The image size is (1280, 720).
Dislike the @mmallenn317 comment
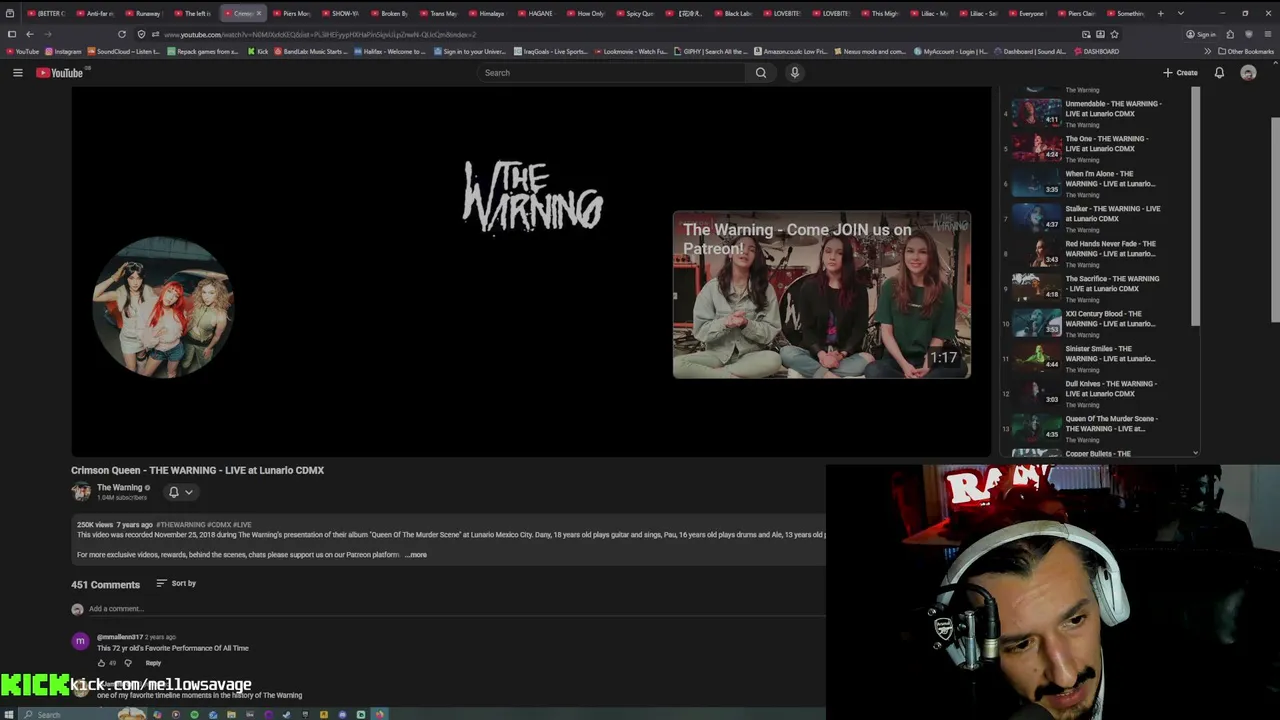pyautogui.click(x=127, y=662)
